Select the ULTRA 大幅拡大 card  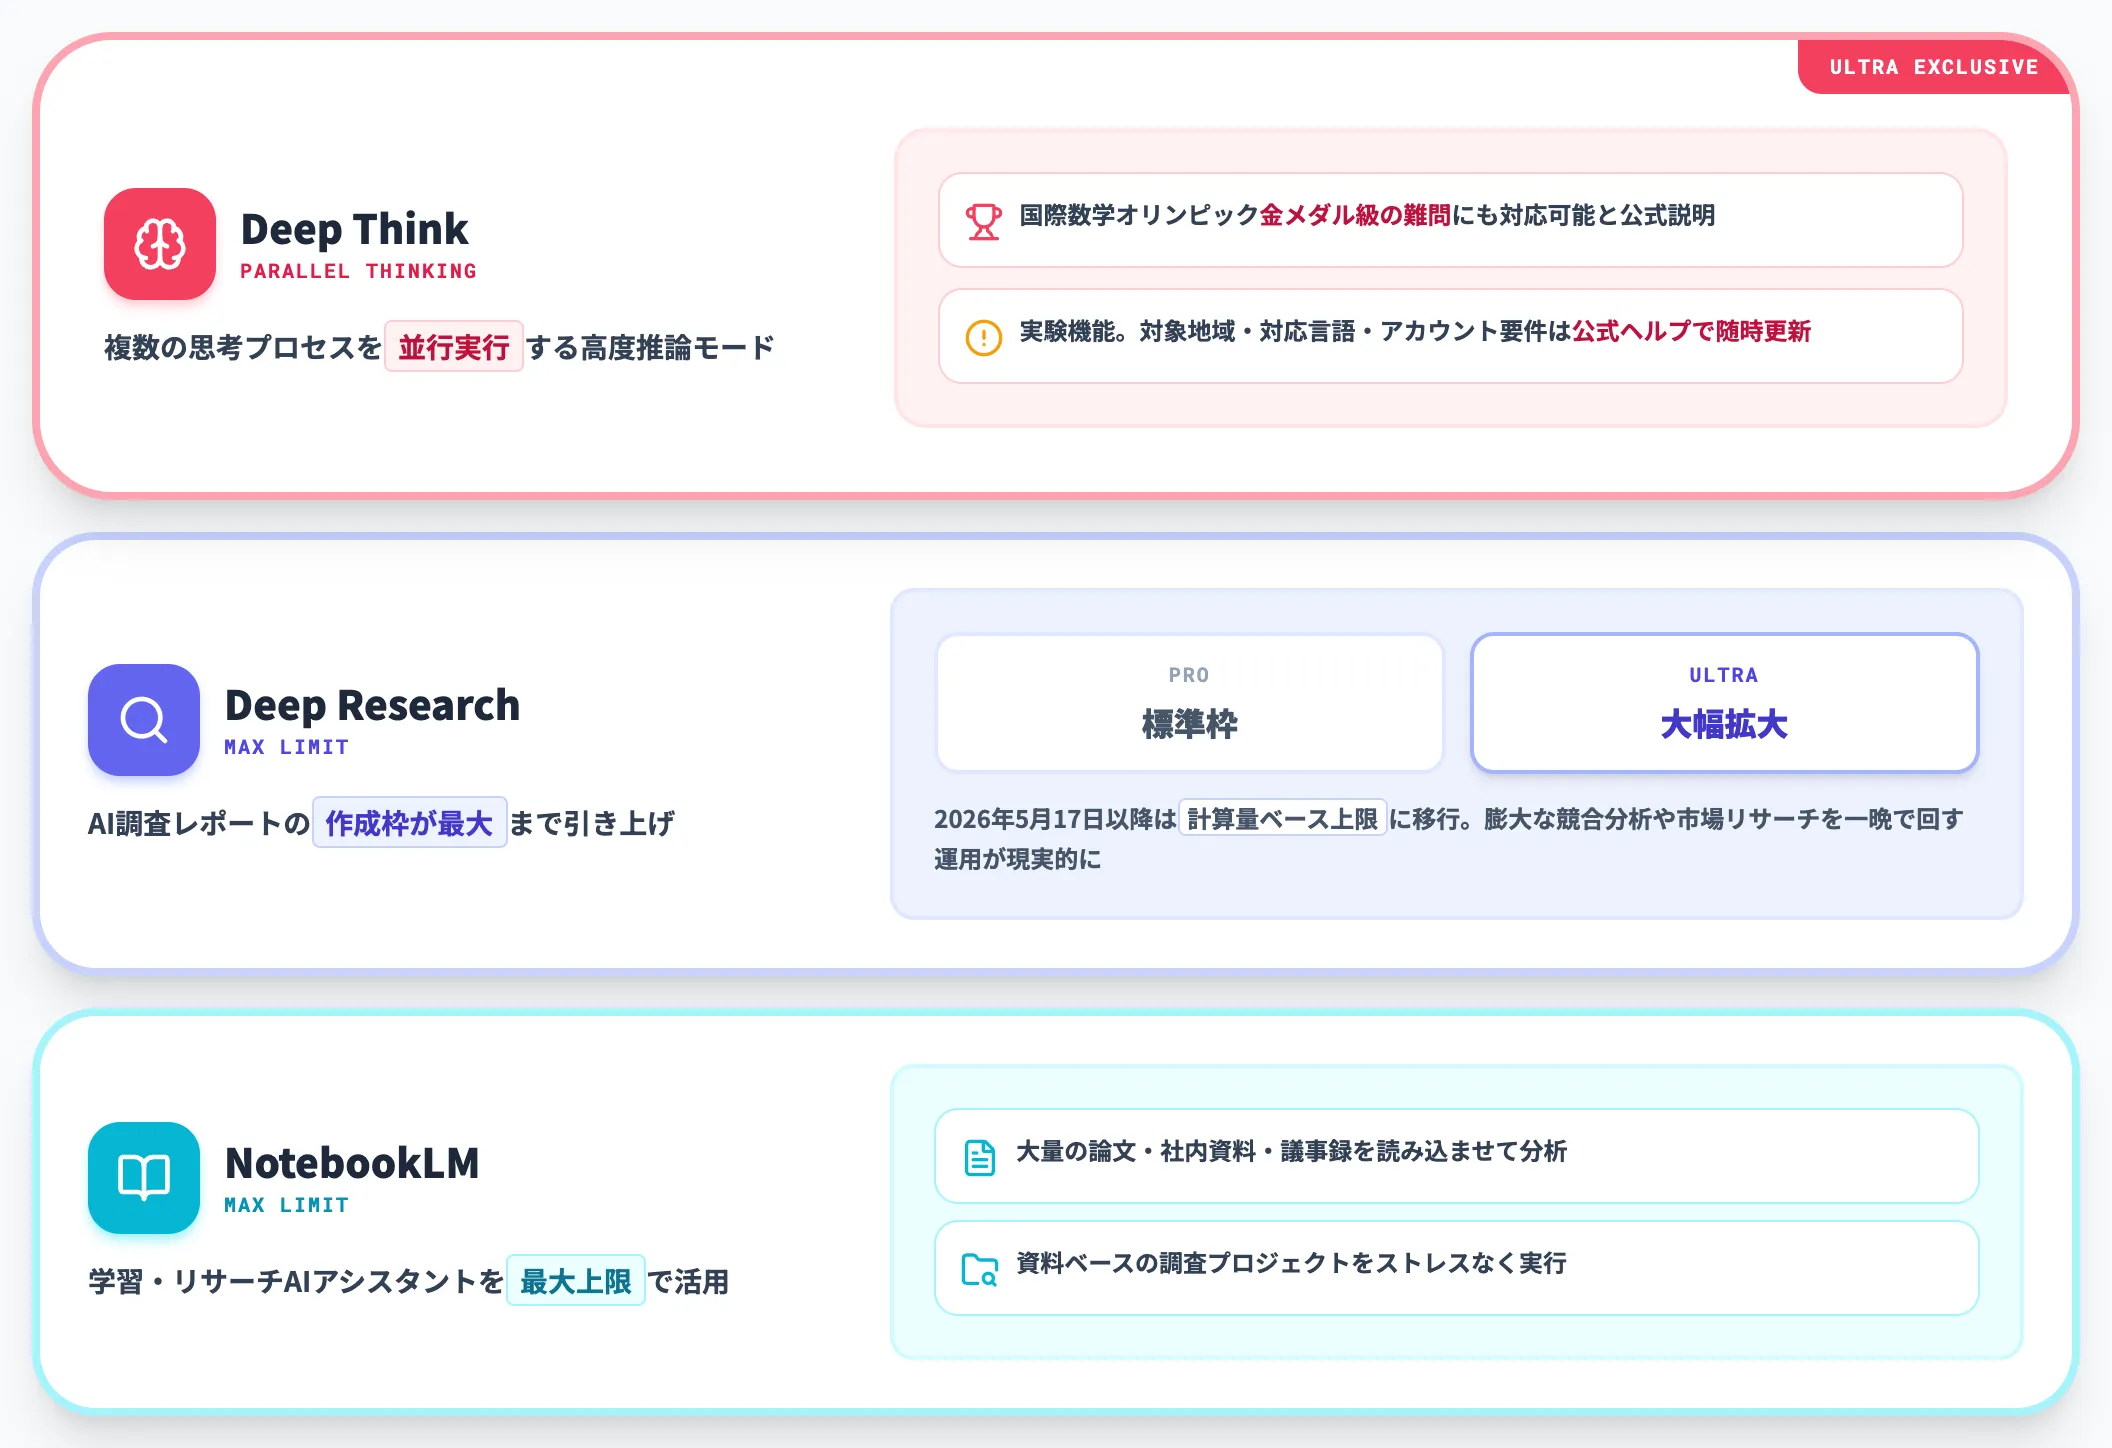tap(1724, 703)
